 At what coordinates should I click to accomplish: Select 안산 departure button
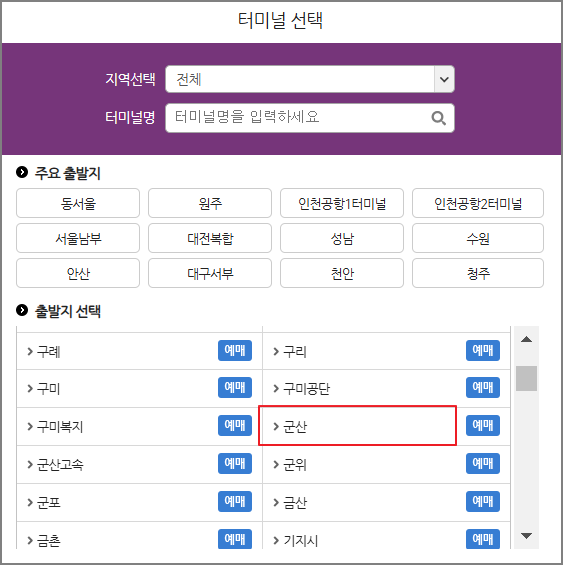(x=78, y=273)
